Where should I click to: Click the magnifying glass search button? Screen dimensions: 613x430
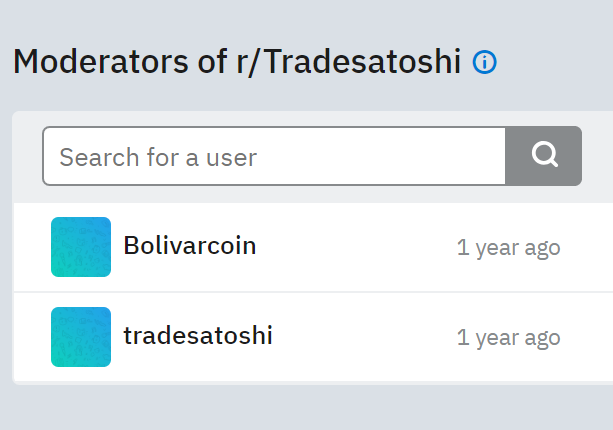(x=544, y=155)
